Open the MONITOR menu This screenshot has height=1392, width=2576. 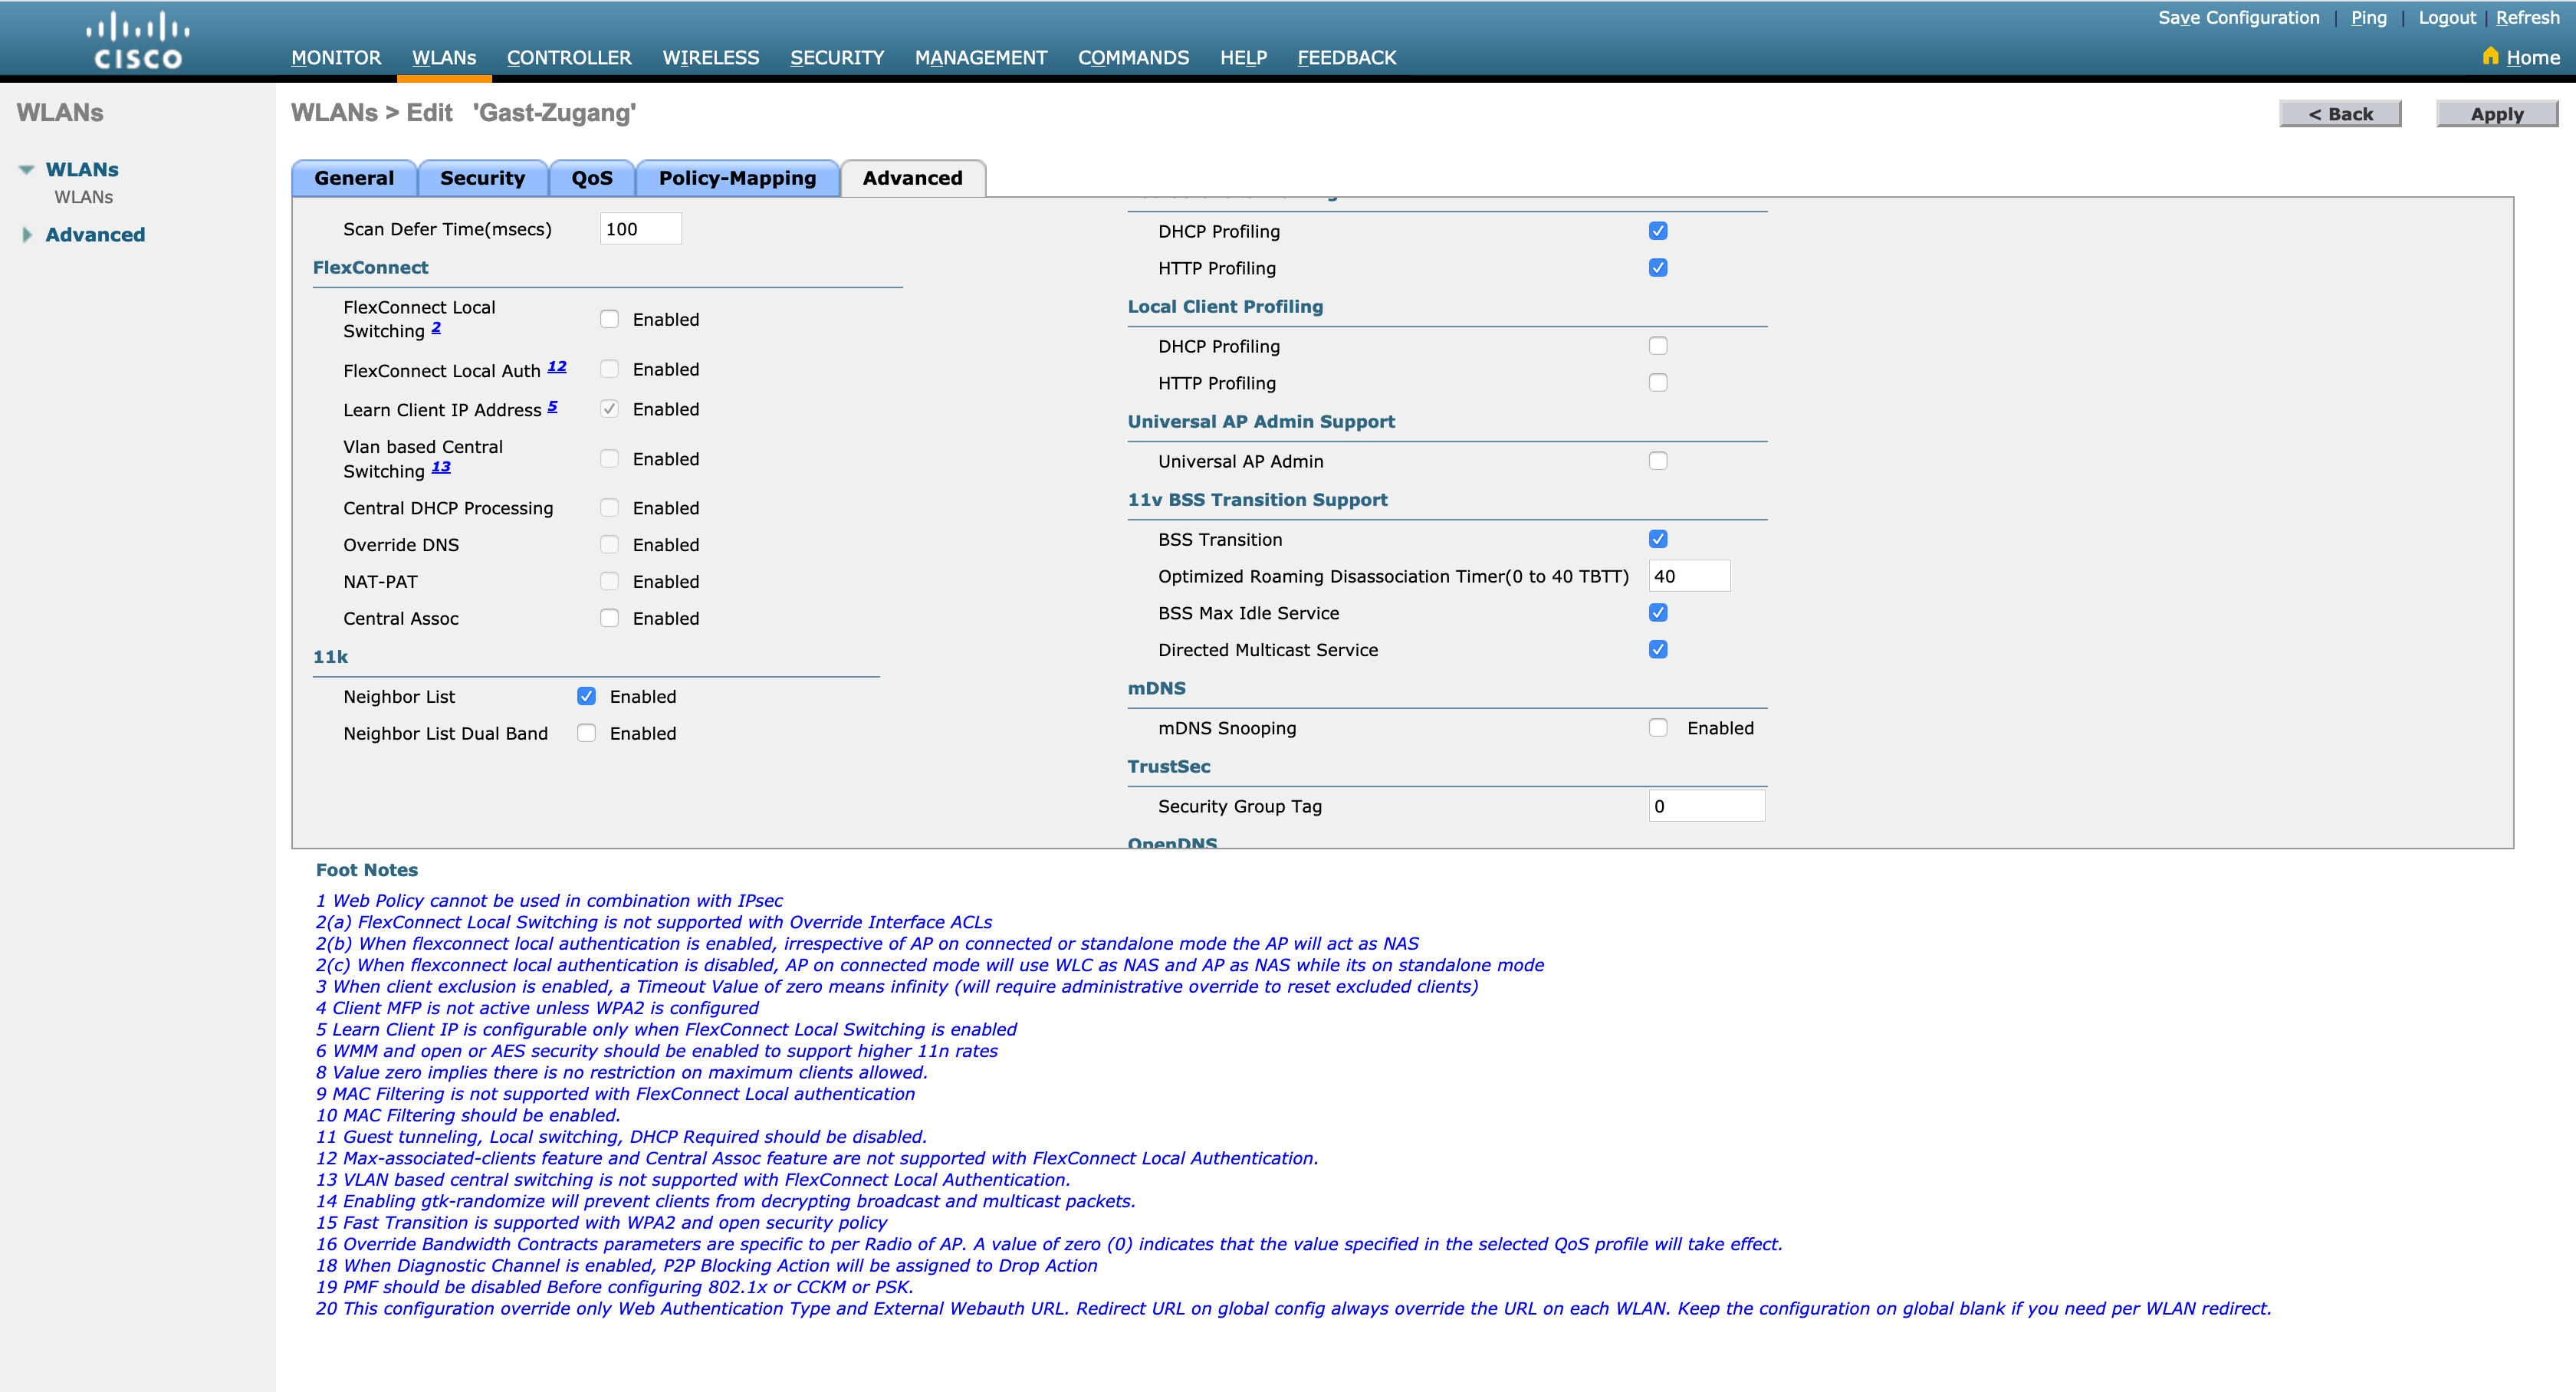[336, 57]
